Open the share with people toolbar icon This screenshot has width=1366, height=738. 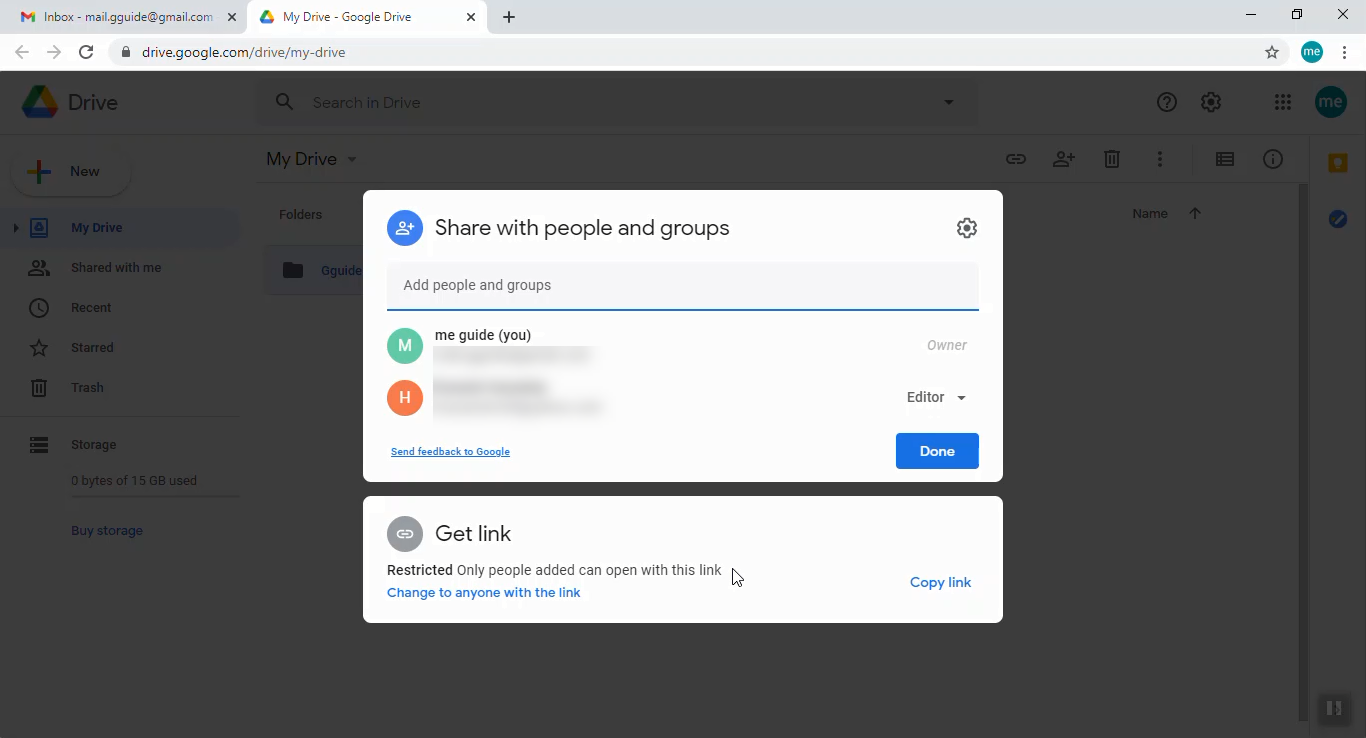[x=1064, y=159]
